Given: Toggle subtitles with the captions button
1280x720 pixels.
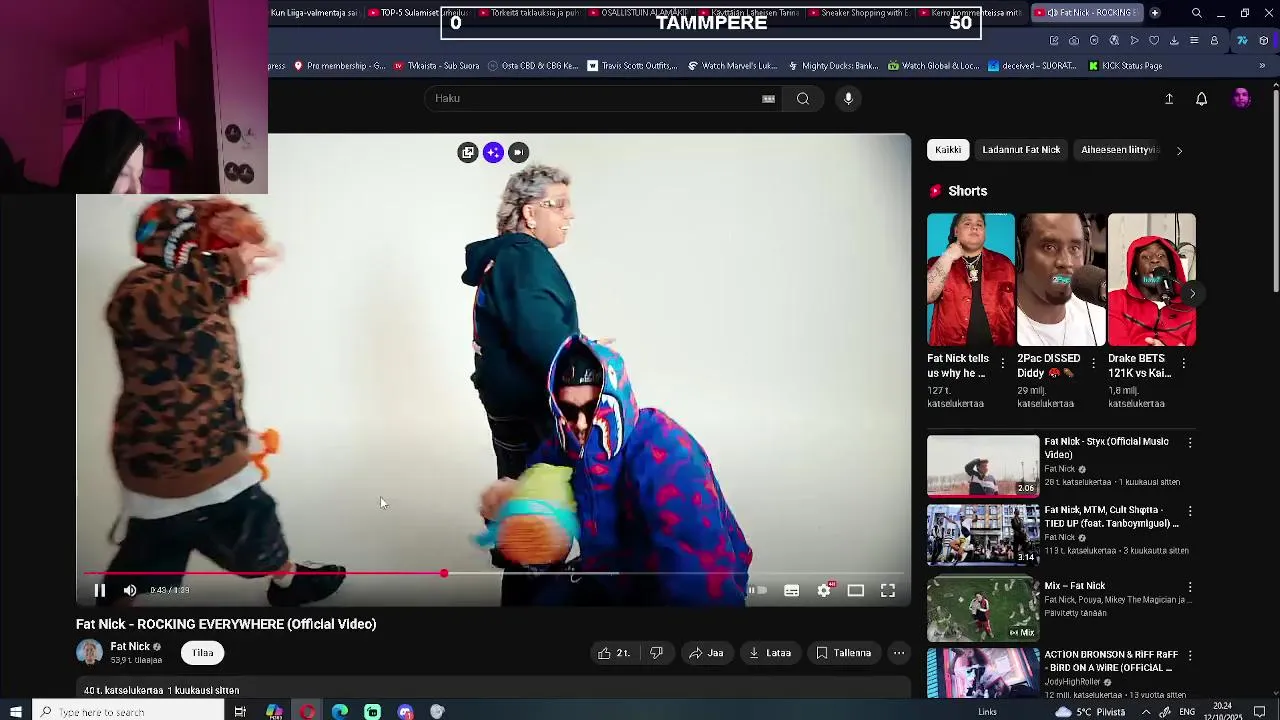Looking at the screenshot, I should pos(791,590).
